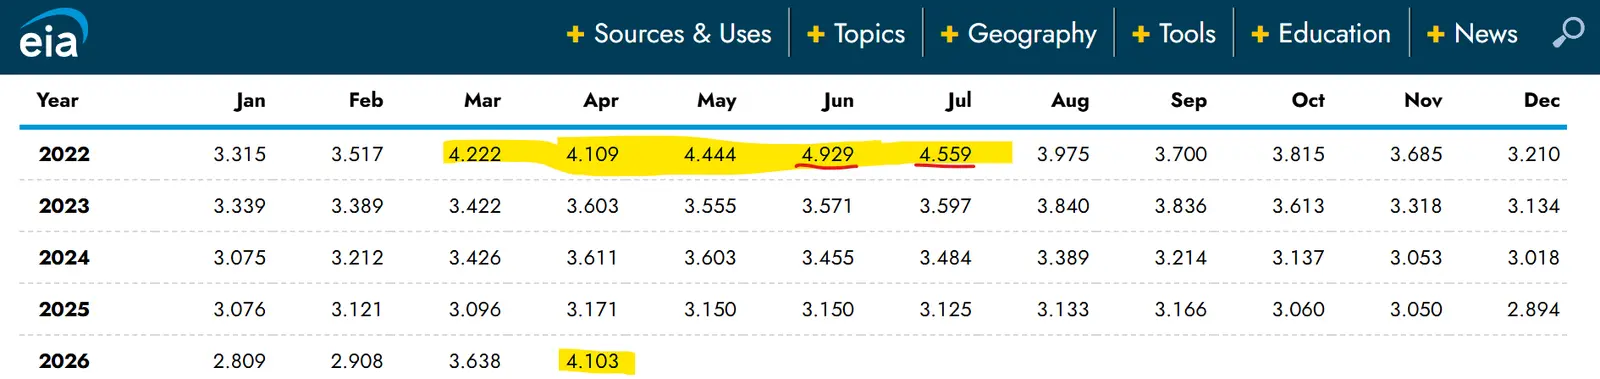Select the 2025 row label
The height and width of the screenshot is (379, 1600).
pyautogui.click(x=64, y=310)
